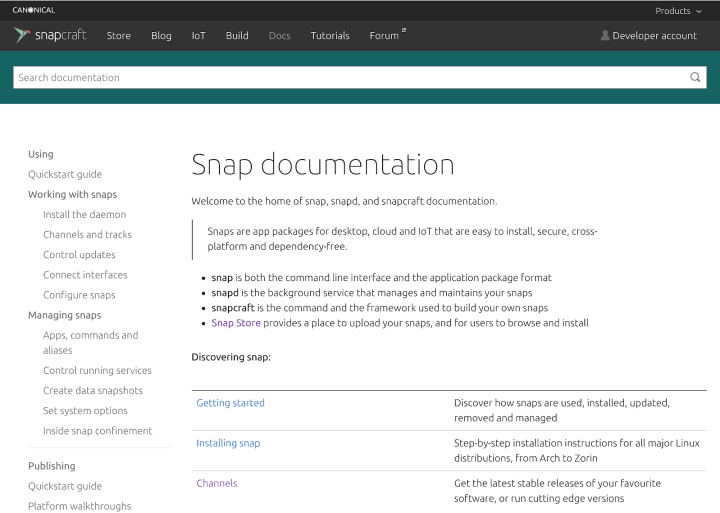This screenshot has height=513, width=720.
Task: Click the Snap documentation heading
Action: 323,165
